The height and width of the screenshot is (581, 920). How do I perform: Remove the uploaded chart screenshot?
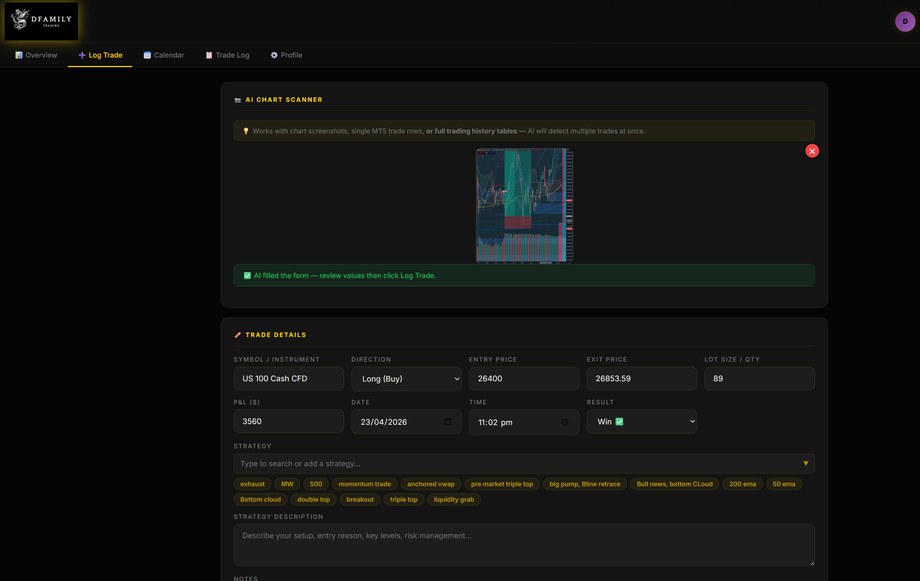click(x=812, y=151)
